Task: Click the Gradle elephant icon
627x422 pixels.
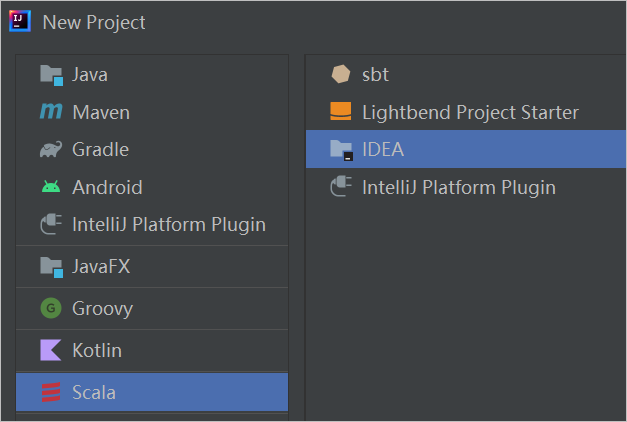Action: click(51, 149)
